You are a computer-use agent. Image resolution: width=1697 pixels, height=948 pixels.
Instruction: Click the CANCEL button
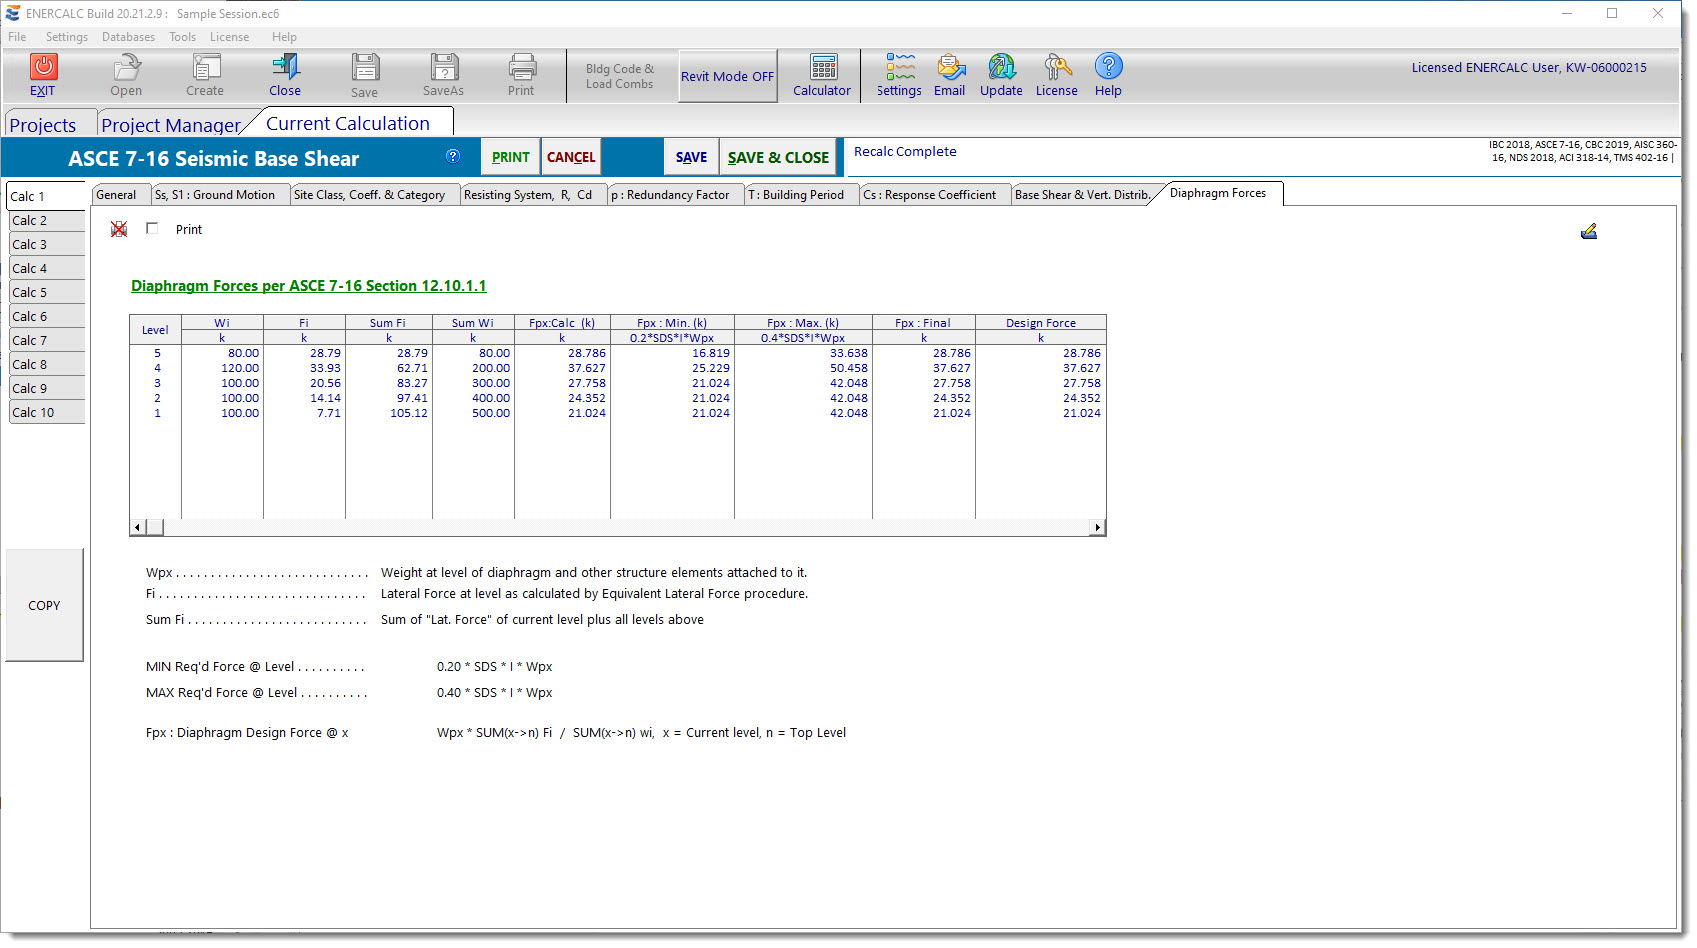(x=571, y=157)
